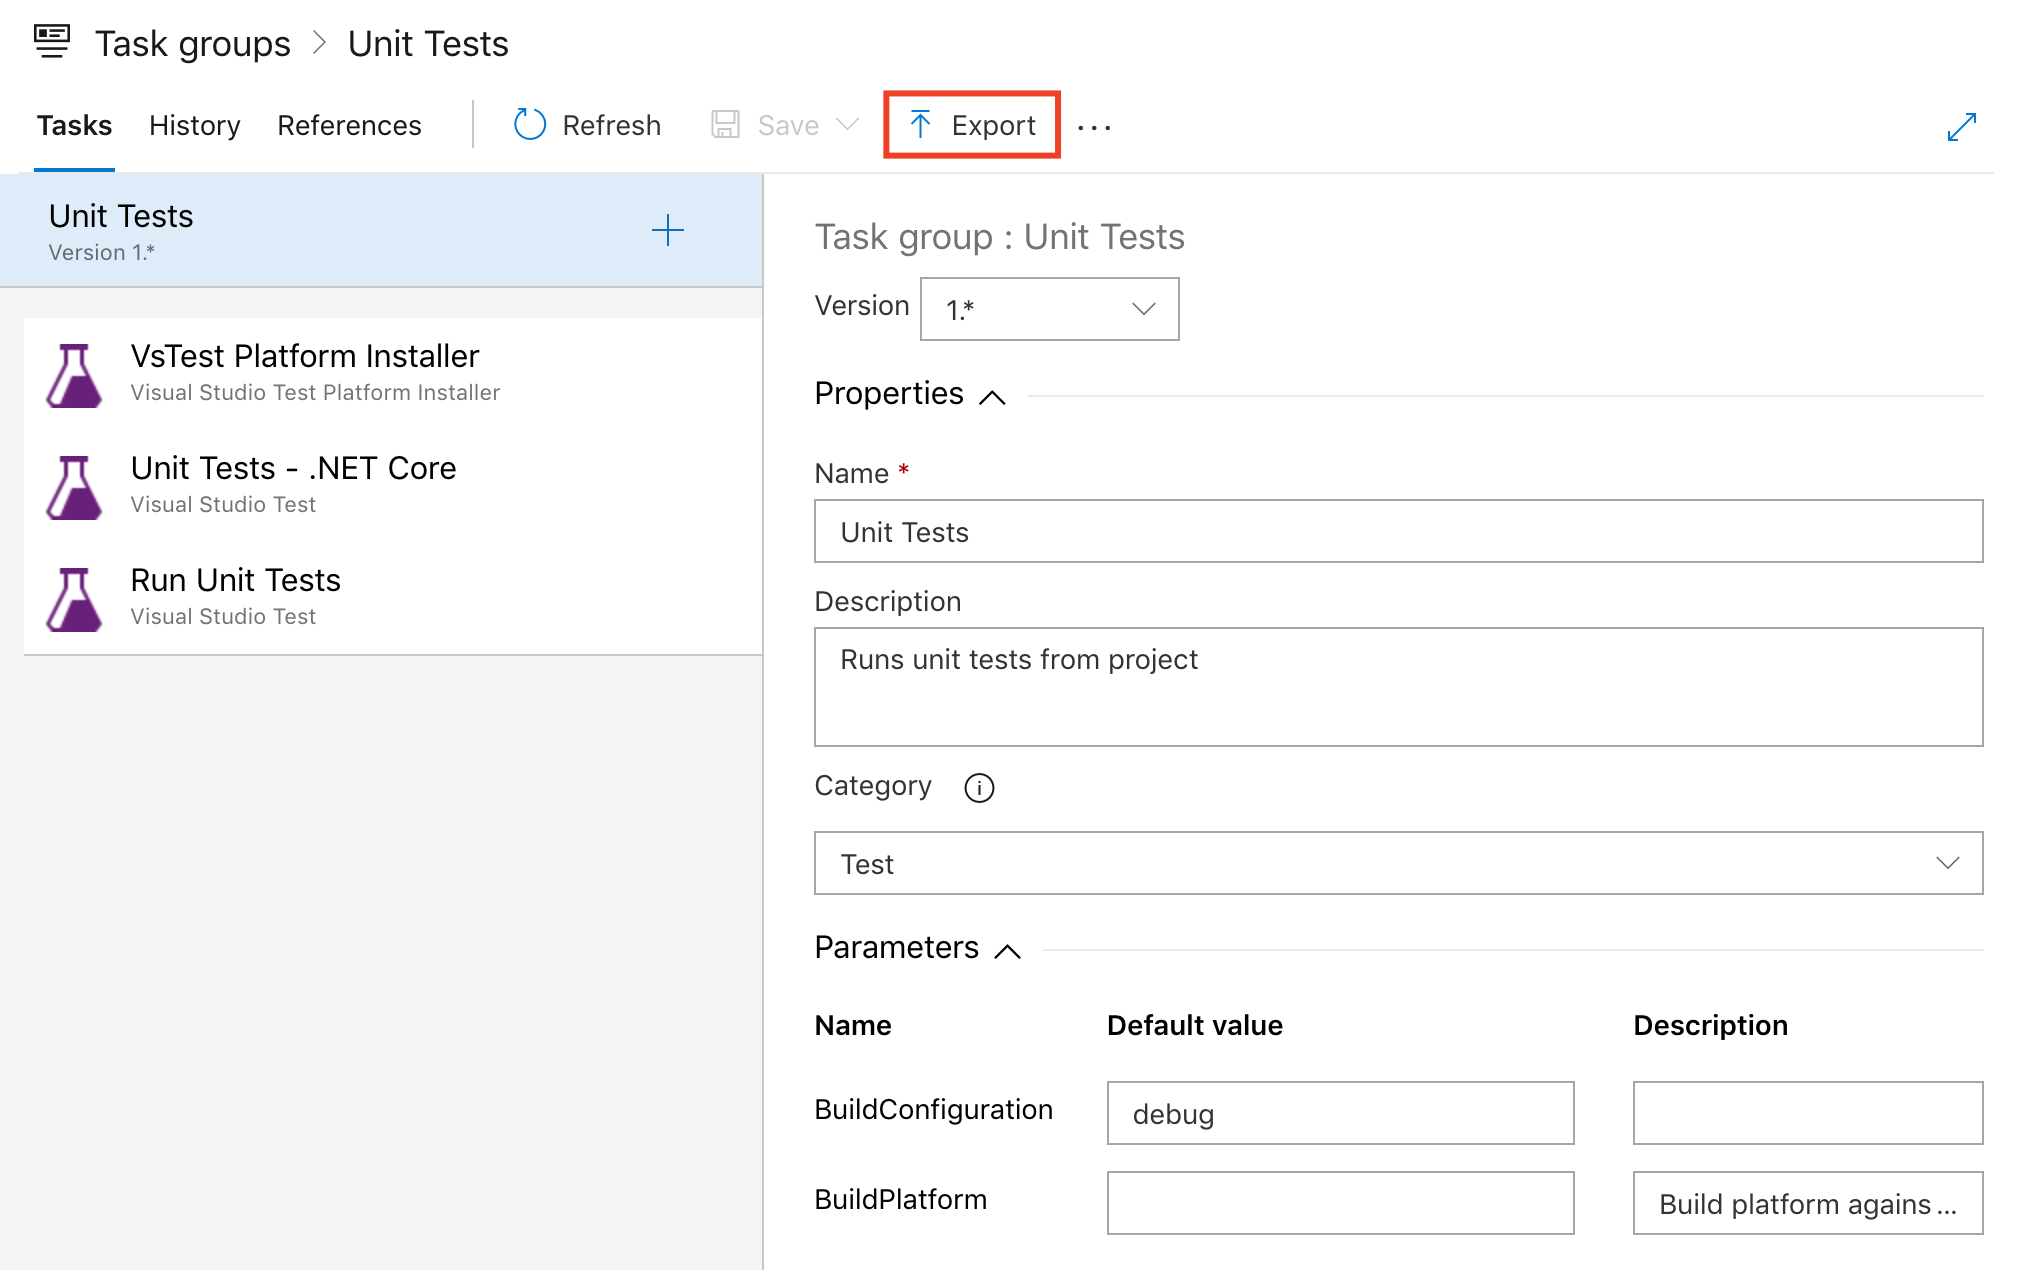
Task: Click the BuildConfiguration default value field
Action: point(1339,1113)
